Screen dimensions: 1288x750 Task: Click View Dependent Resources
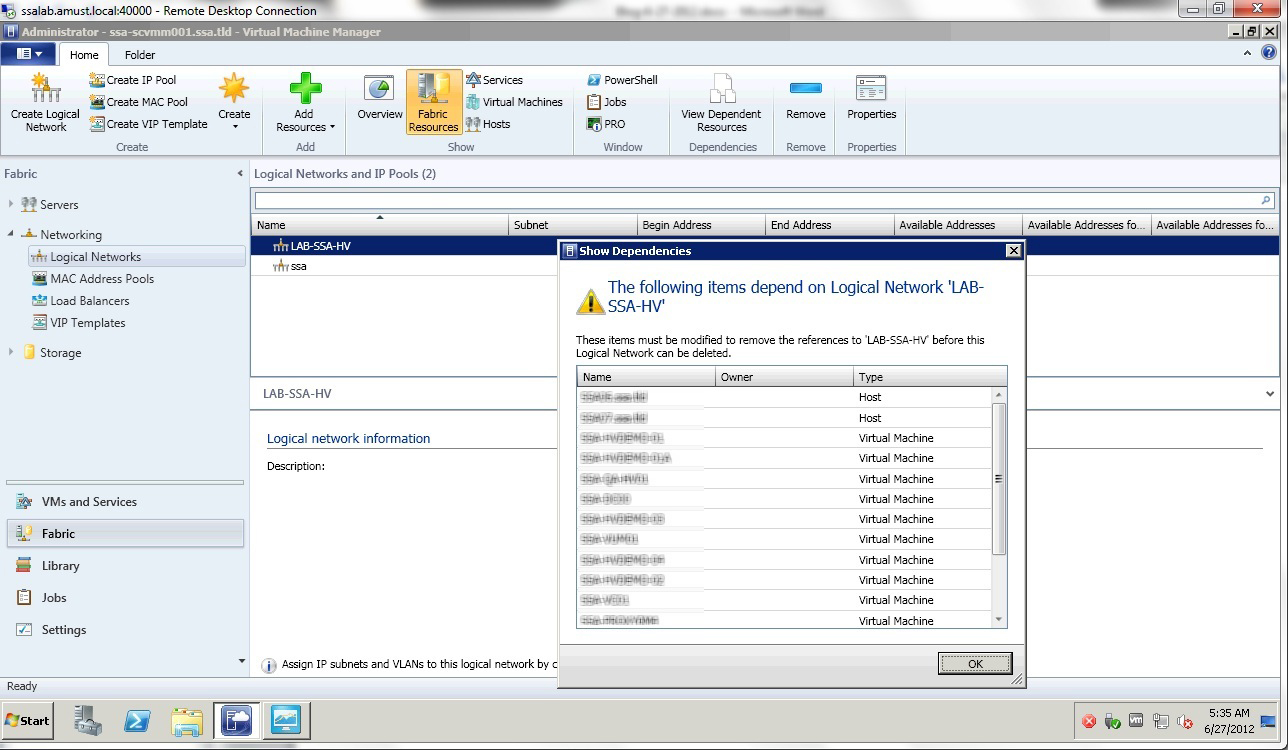(x=721, y=103)
